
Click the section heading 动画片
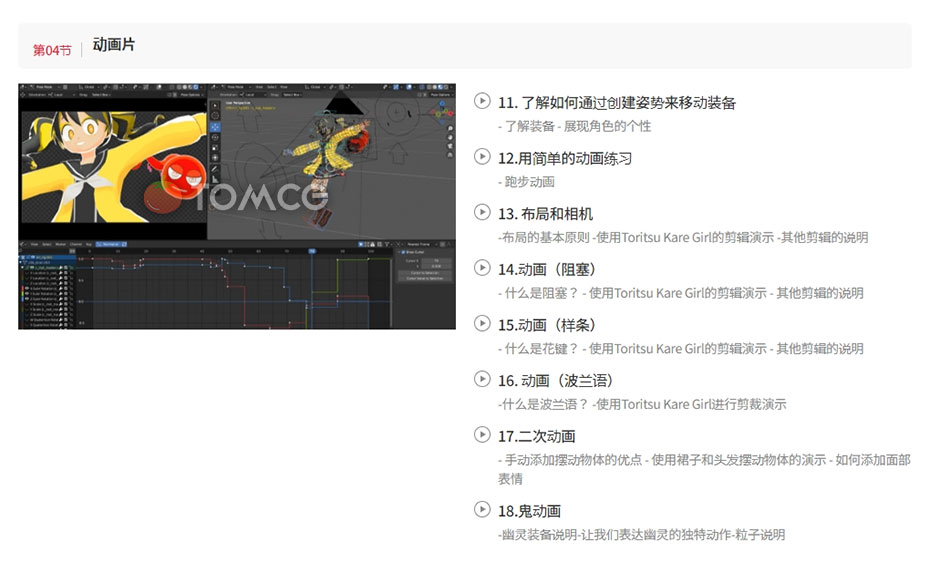[114, 45]
